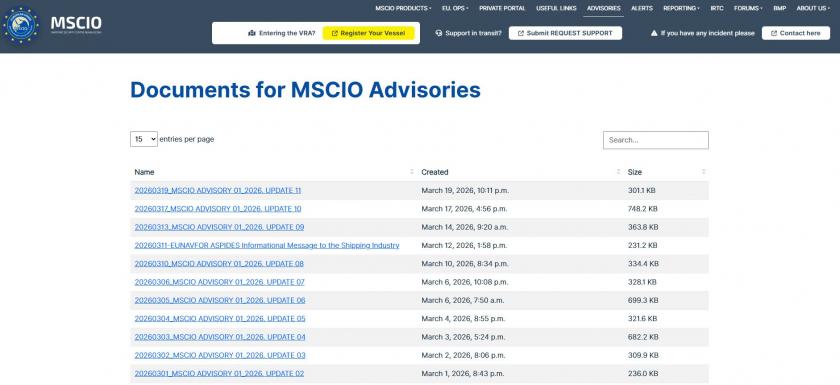The height and width of the screenshot is (385, 840).
Task: Open USEFUL LINKS page
Action: 556,9
